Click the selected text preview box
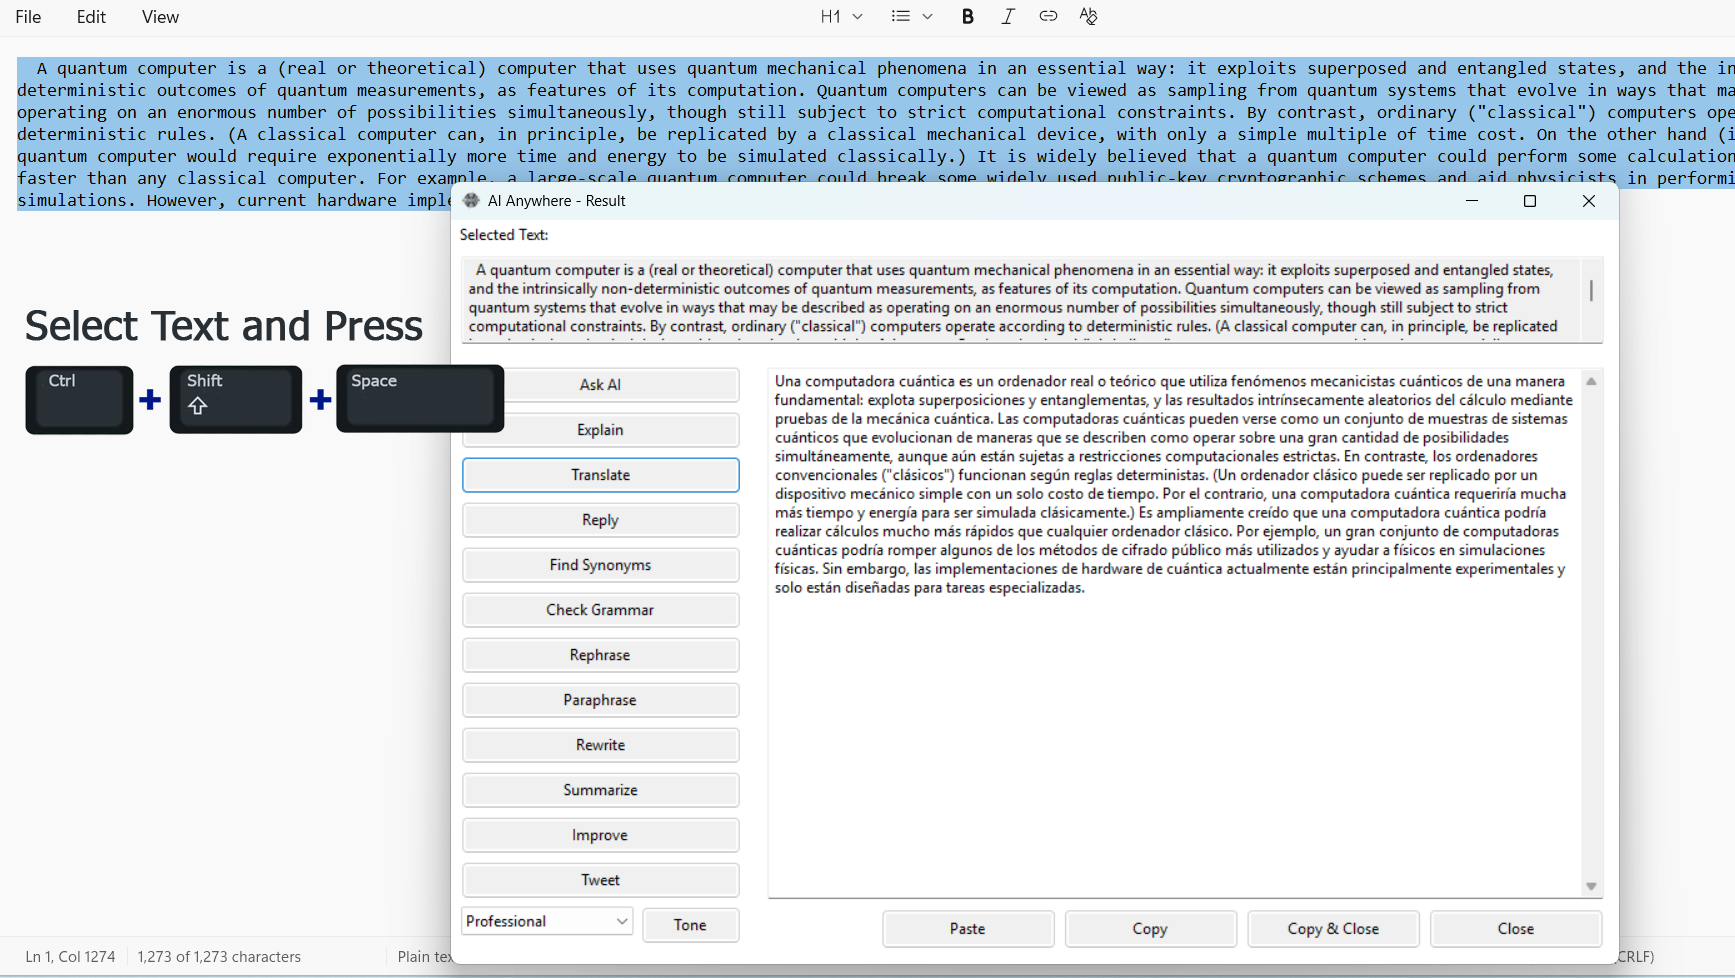Screen dimensions: 1735x978 pos(1030,298)
